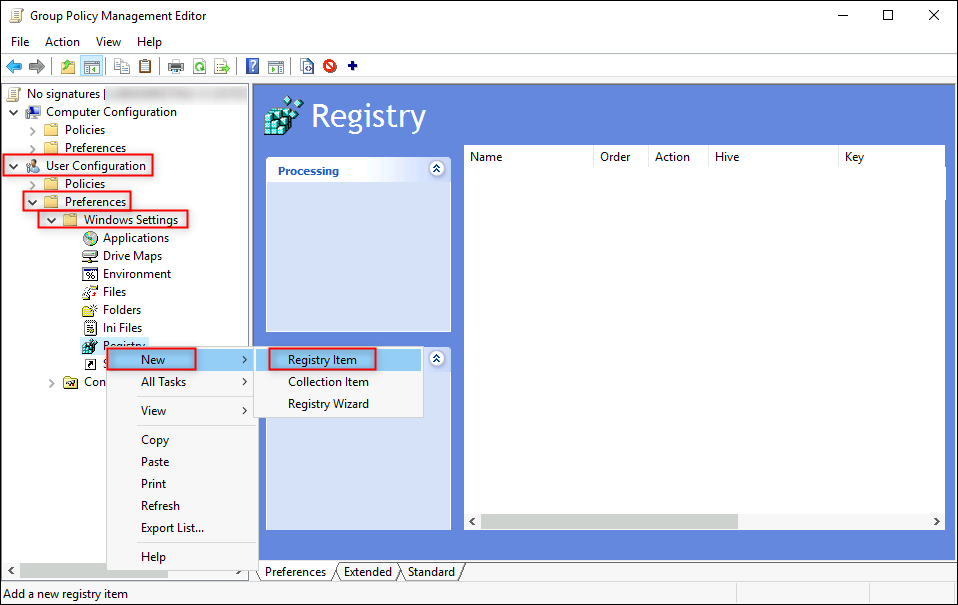The image size is (958, 605).
Task: Expand Policies under User Configuration
Action: (x=33, y=185)
